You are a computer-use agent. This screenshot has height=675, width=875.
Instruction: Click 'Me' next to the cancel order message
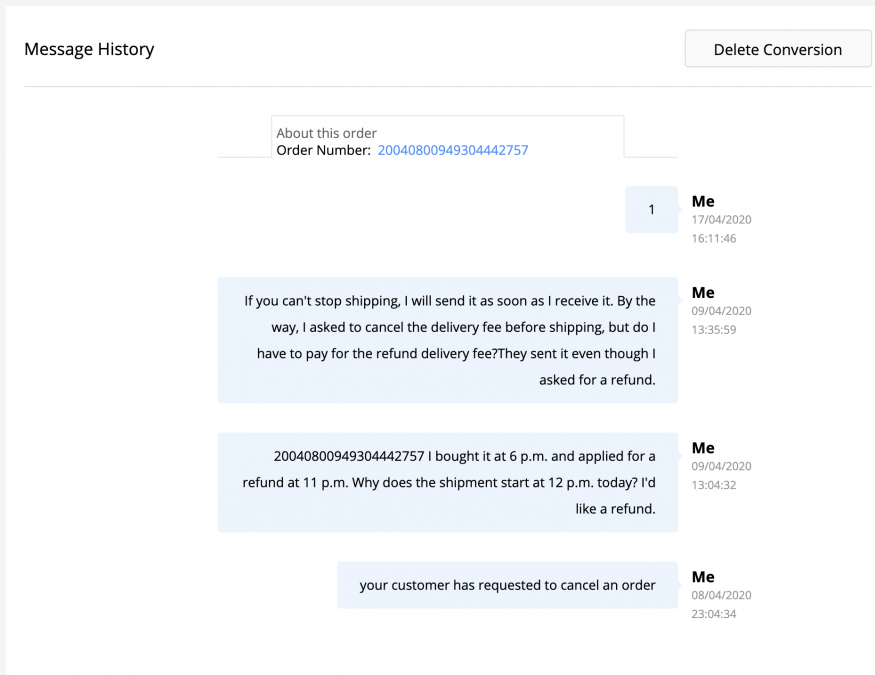point(703,577)
